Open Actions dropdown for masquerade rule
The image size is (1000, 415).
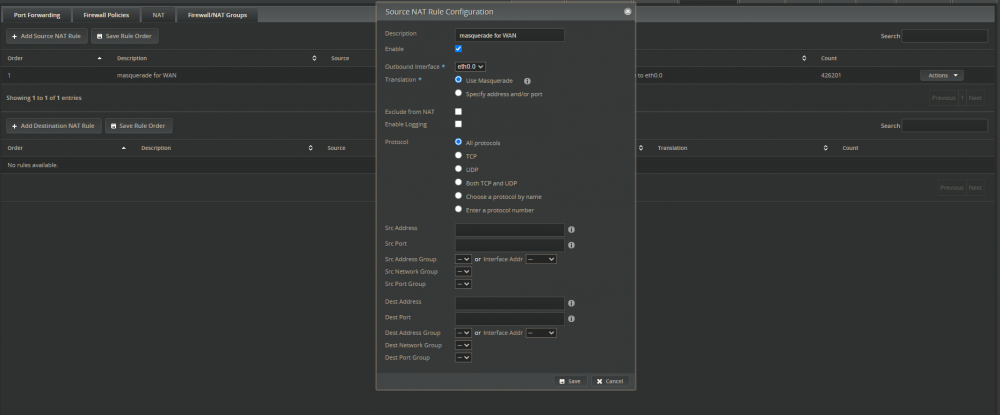coord(941,75)
